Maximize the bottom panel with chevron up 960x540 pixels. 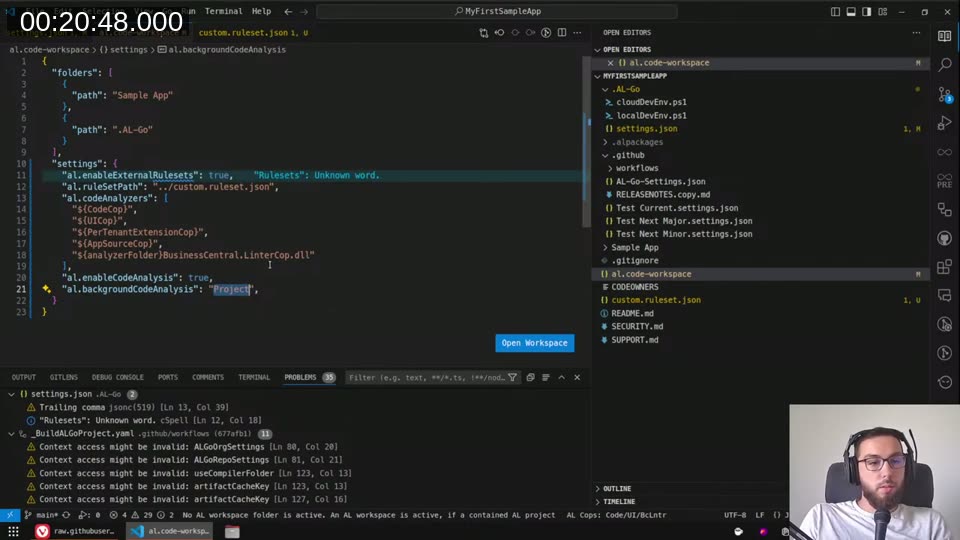click(561, 378)
